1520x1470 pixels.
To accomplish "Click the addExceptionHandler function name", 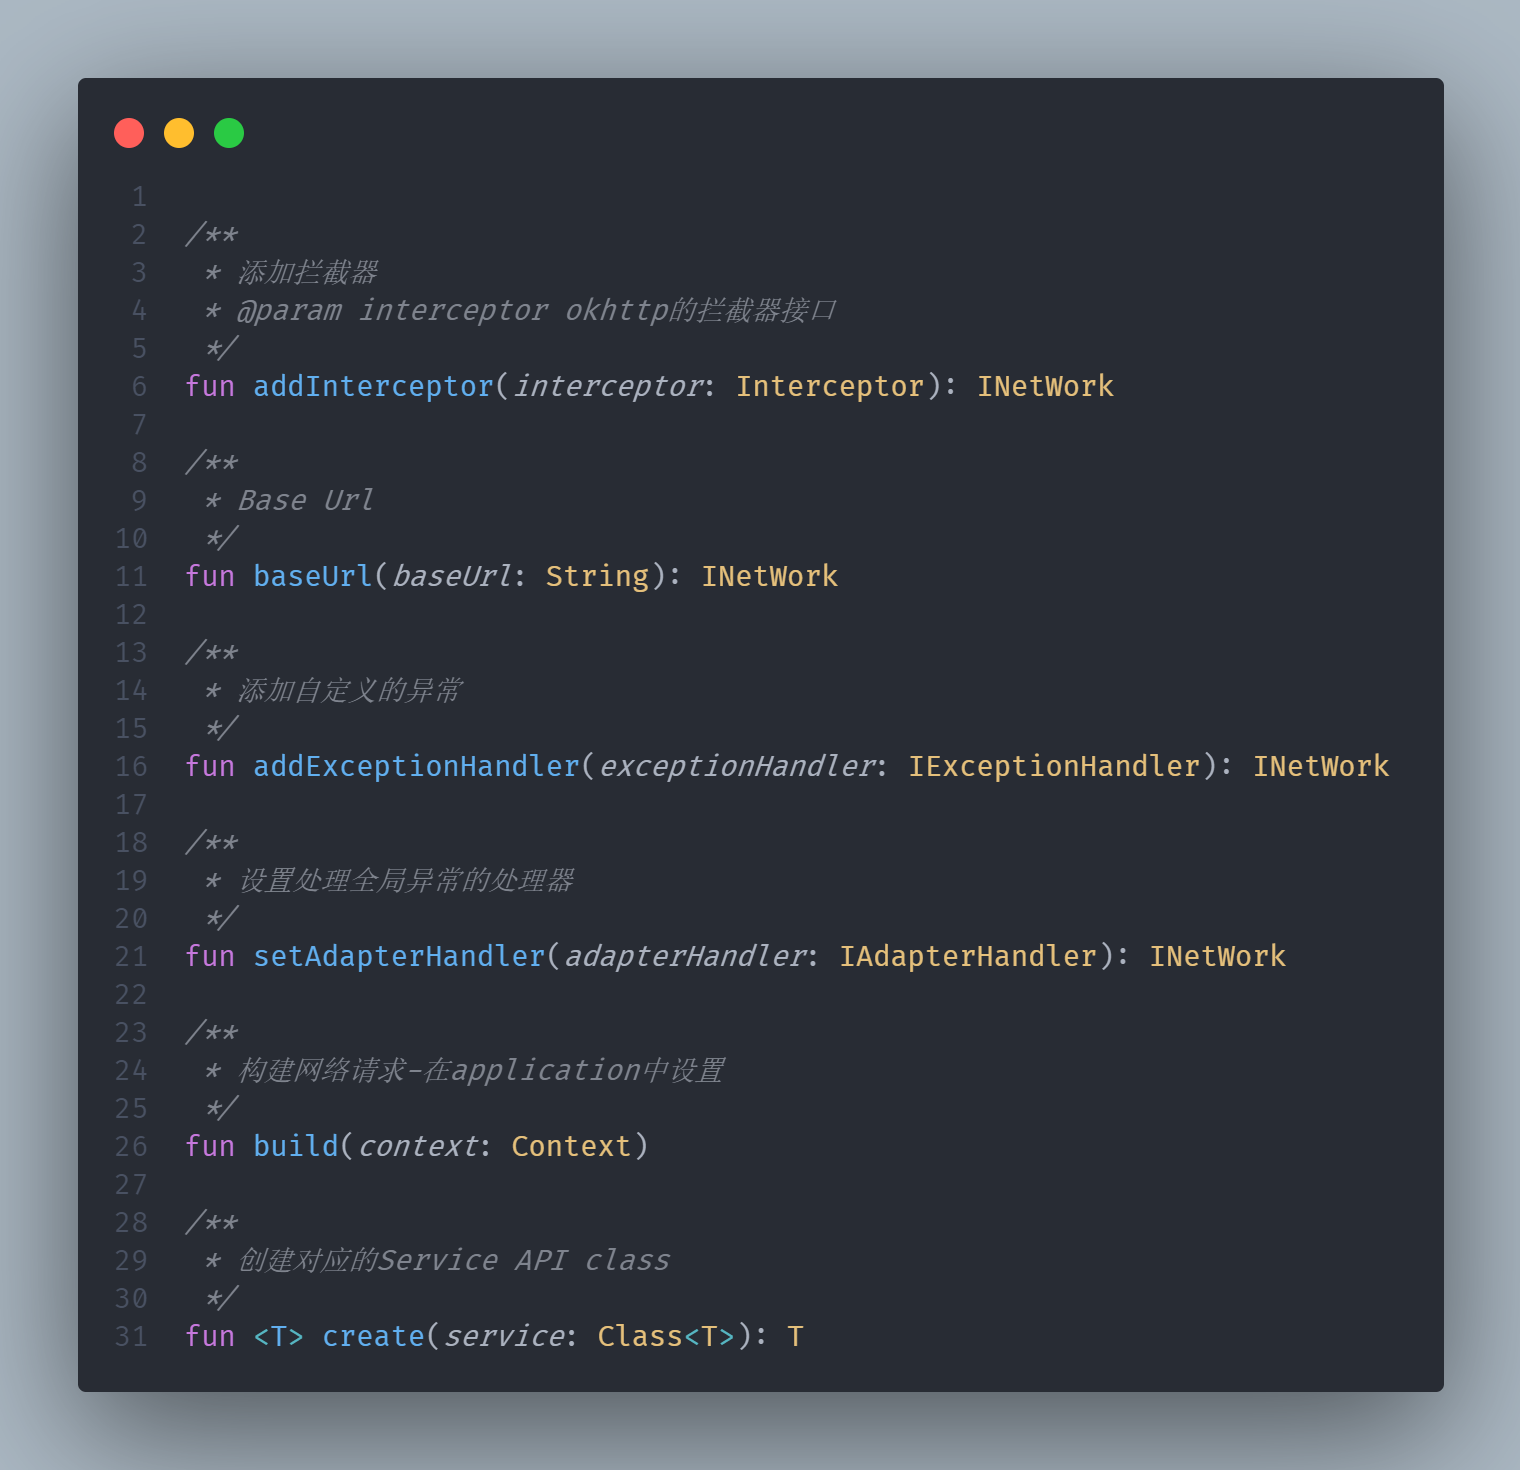I will click(x=417, y=766).
